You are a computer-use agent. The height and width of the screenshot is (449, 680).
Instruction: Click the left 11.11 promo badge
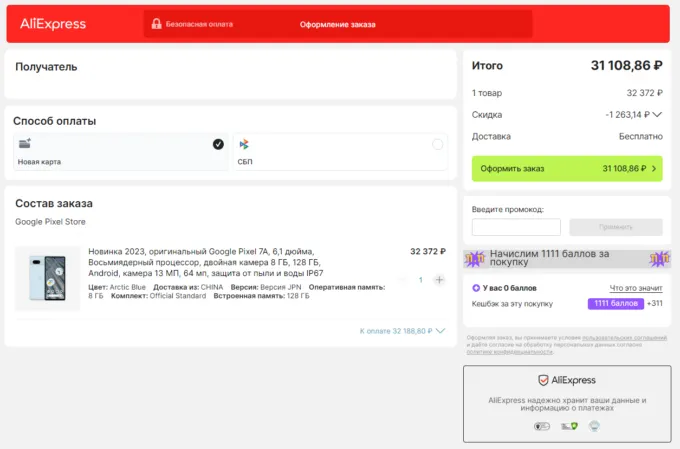[476, 259]
